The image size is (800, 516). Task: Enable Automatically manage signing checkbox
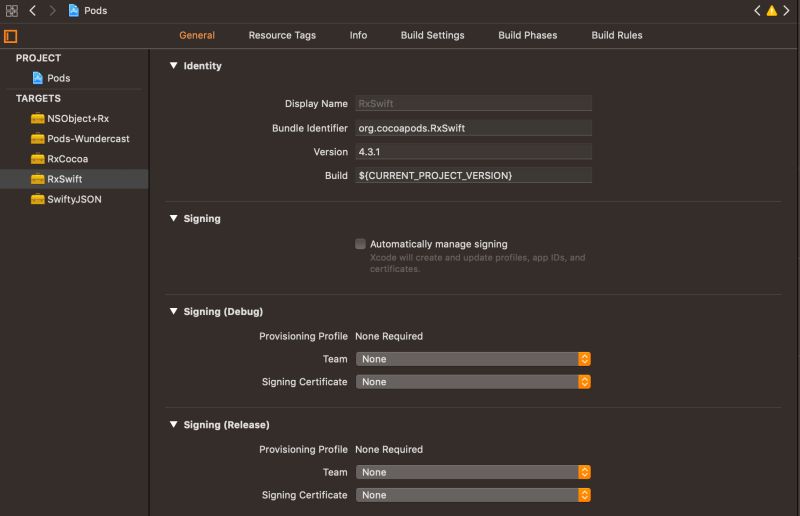[x=360, y=244]
